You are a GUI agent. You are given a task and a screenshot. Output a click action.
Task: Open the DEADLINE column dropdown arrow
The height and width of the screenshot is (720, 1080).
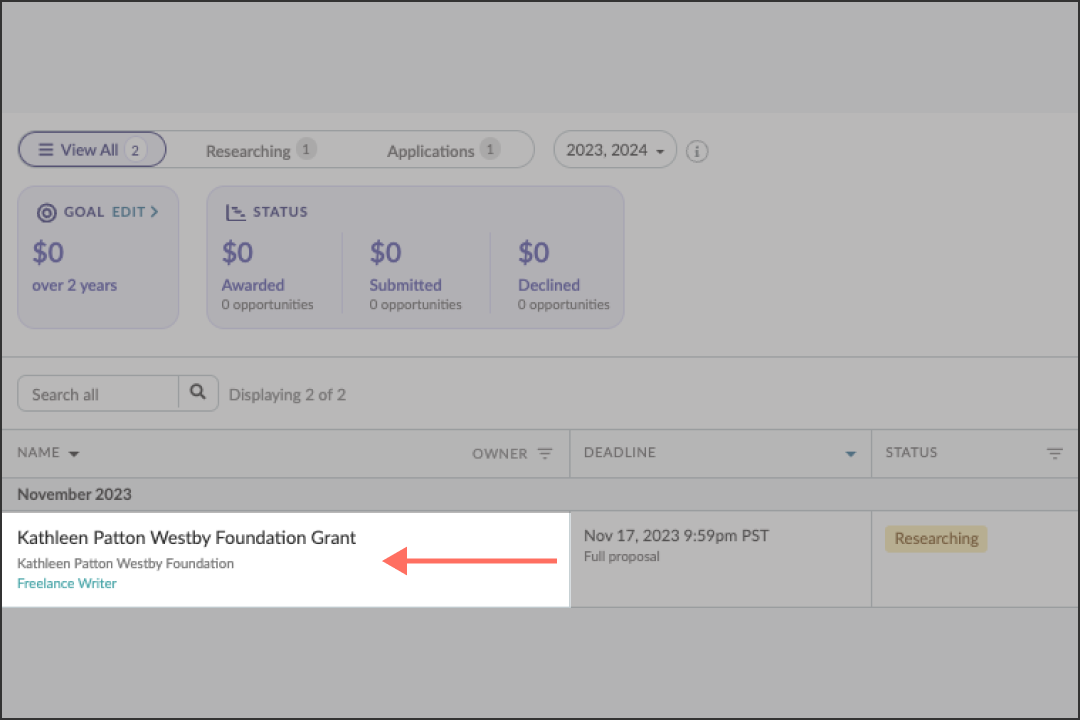(x=850, y=453)
